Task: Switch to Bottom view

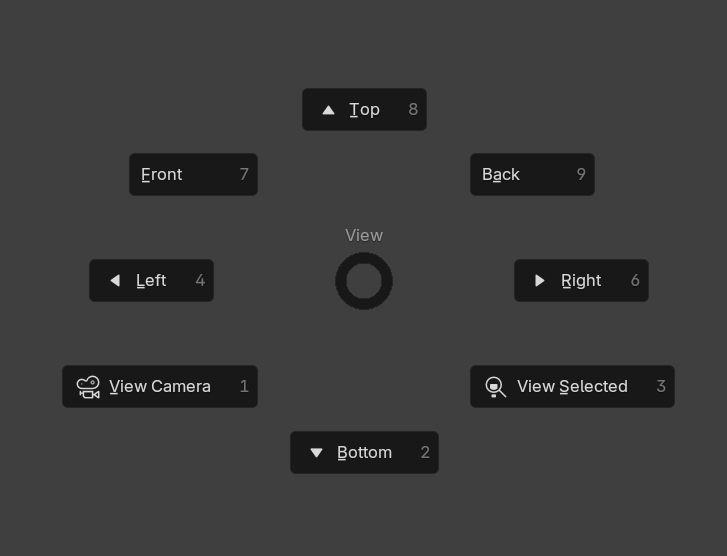Action: (364, 453)
